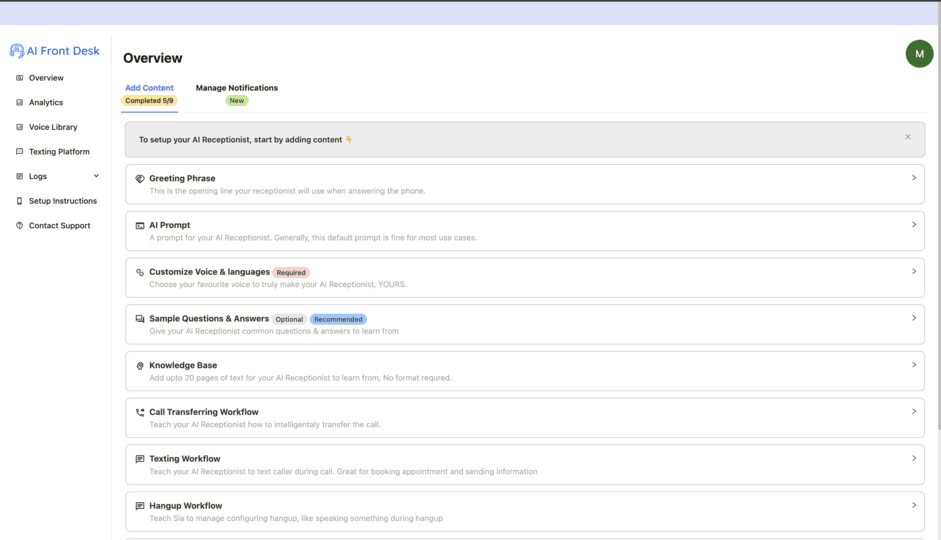Image resolution: width=941 pixels, height=540 pixels.
Task: Open the user avatar labeled M
Action: 919,54
